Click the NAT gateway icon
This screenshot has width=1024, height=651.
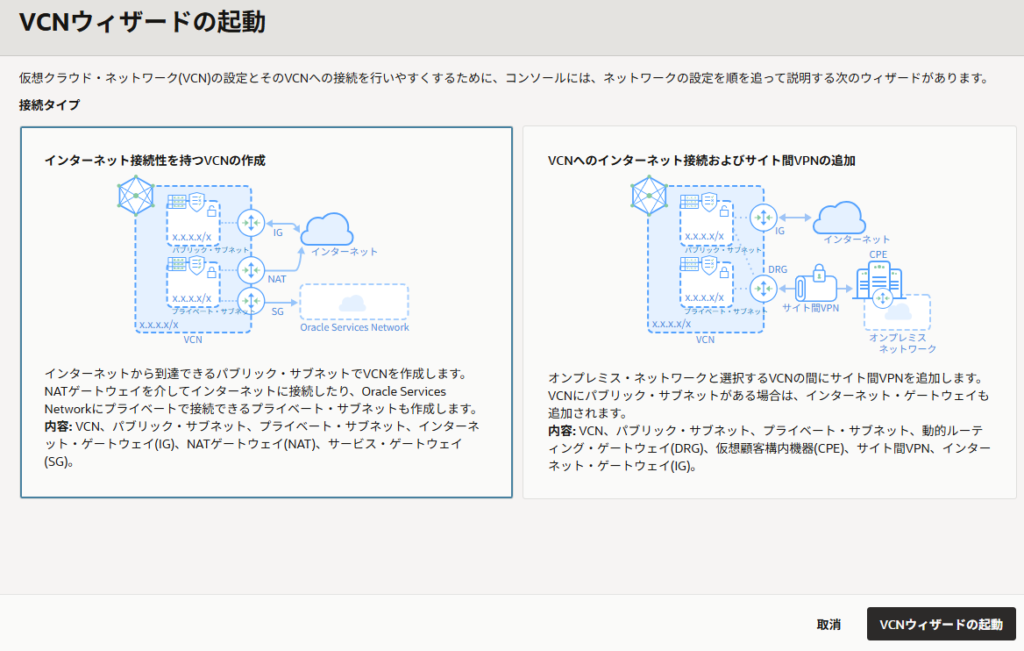tap(250, 270)
